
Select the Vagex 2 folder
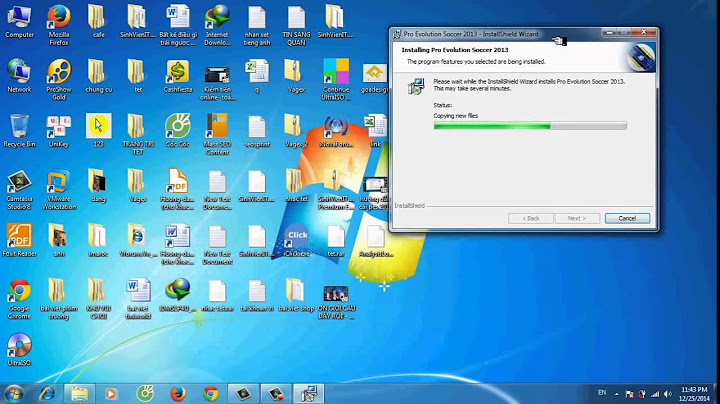click(296, 131)
